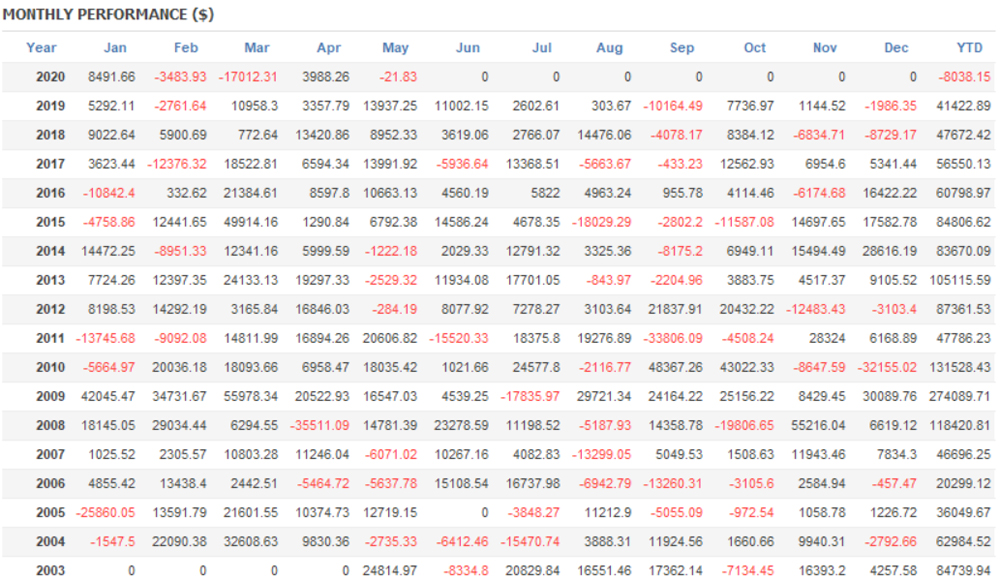1000x581 pixels.
Task: Click the 2009 year row label
Action: coord(50,397)
